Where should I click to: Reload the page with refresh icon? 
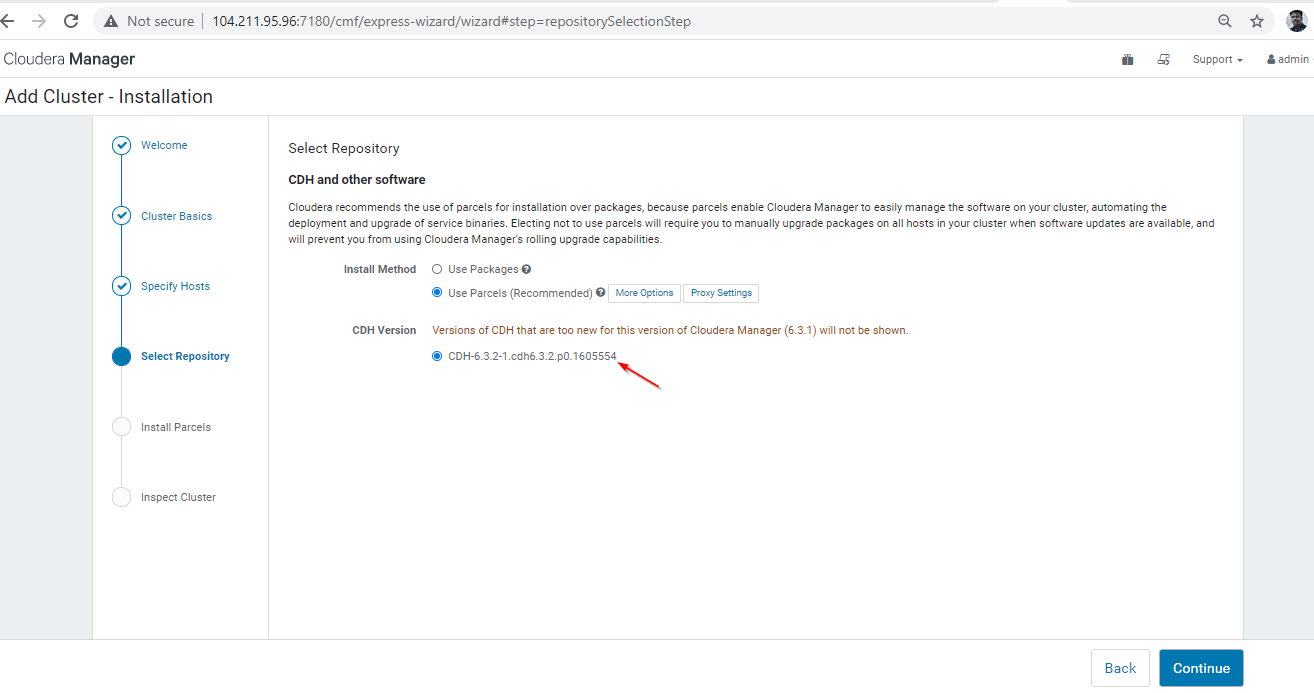(71, 21)
